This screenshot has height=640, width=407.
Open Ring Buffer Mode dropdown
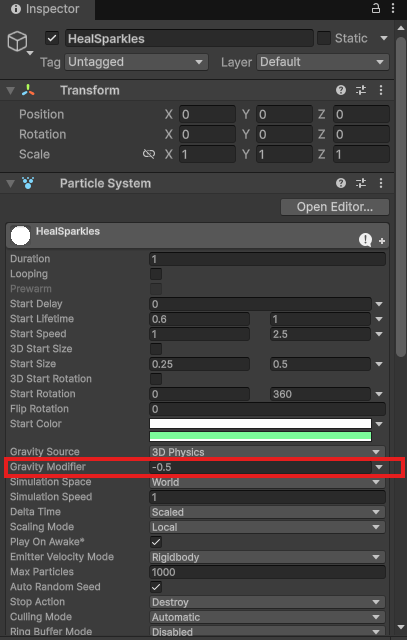point(267,632)
